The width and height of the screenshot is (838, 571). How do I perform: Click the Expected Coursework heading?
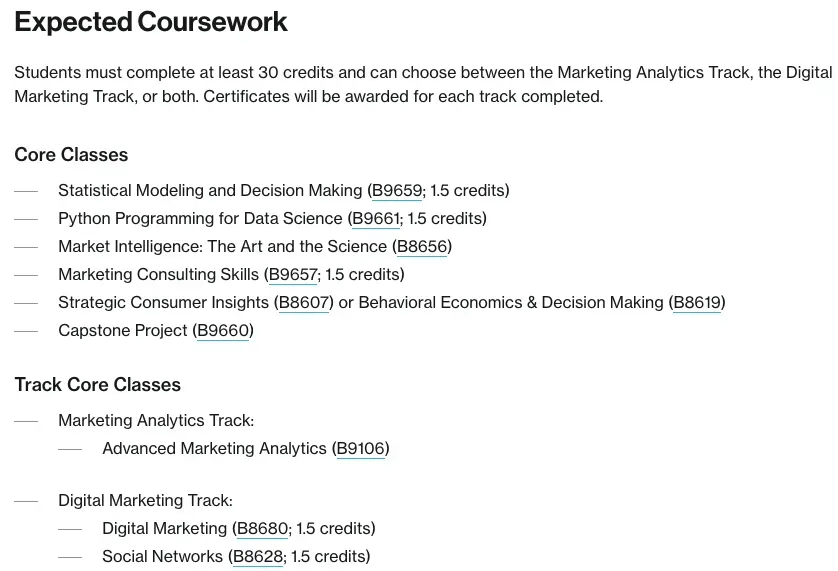(x=151, y=22)
